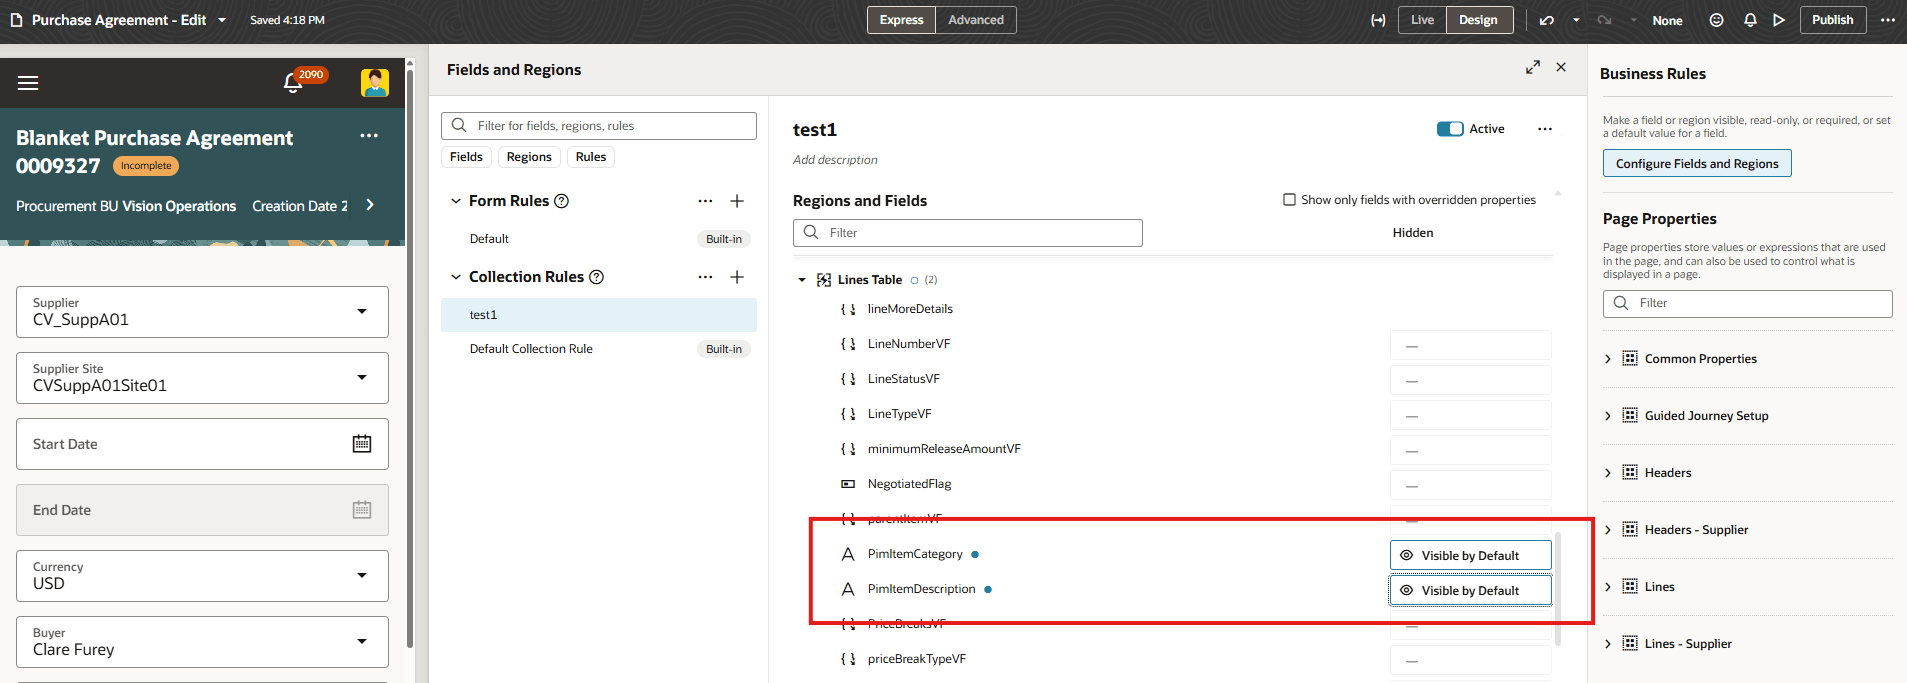1907x683 pixels.
Task: Open Blanket Purchase Agreement more actions
Action: 369,136
